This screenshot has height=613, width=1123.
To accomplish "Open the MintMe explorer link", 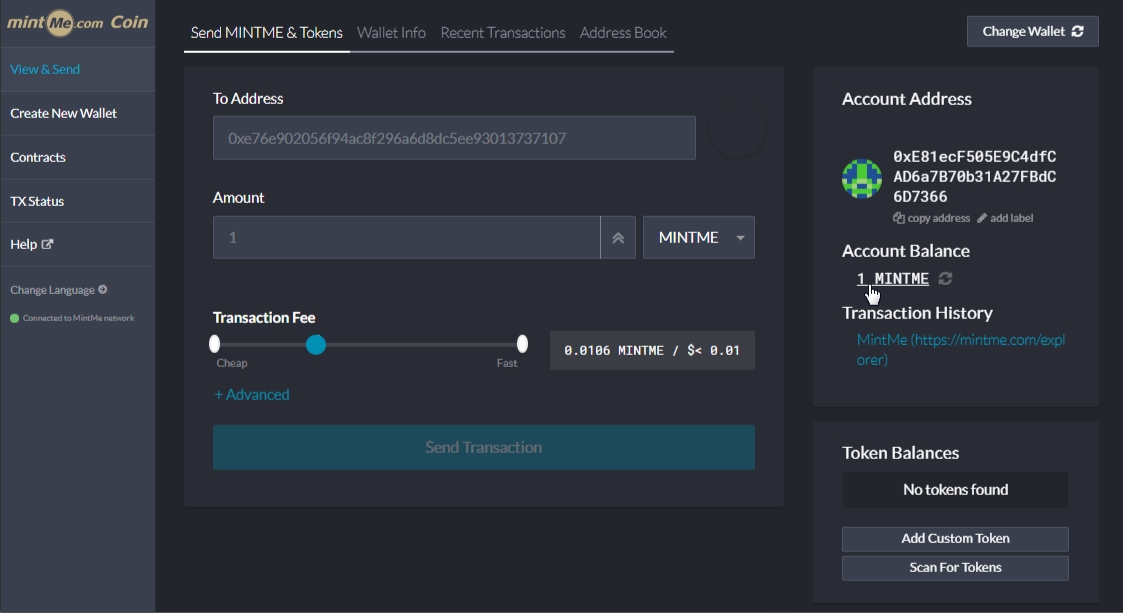I will click(960, 349).
